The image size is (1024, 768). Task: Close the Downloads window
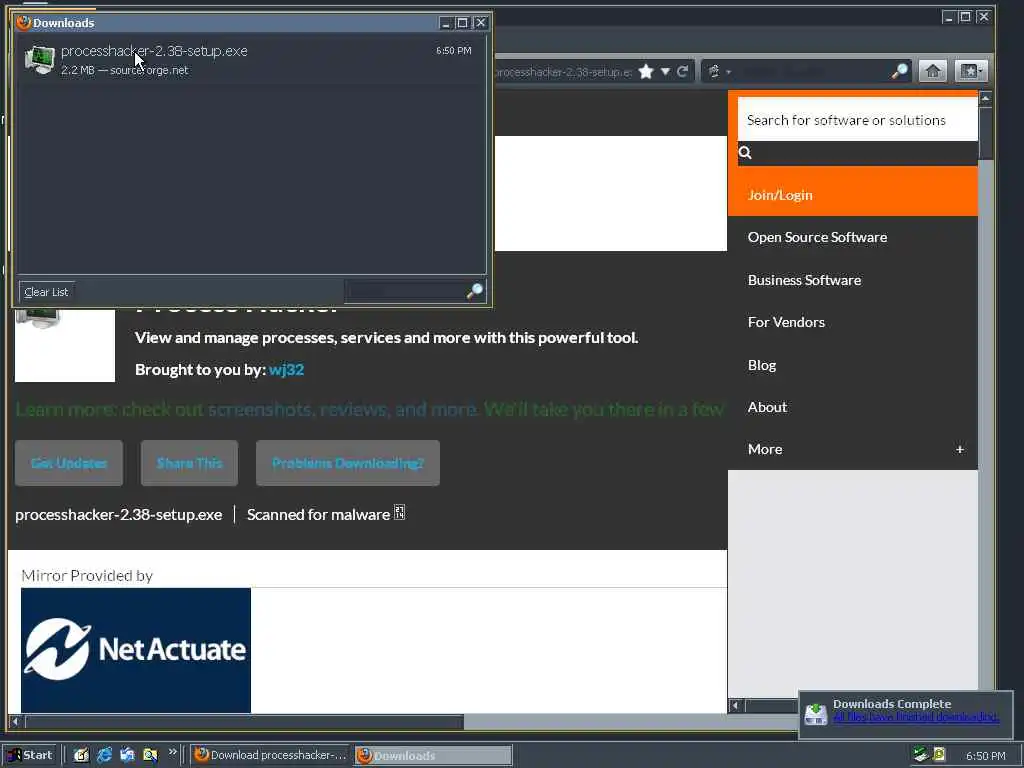tap(481, 23)
